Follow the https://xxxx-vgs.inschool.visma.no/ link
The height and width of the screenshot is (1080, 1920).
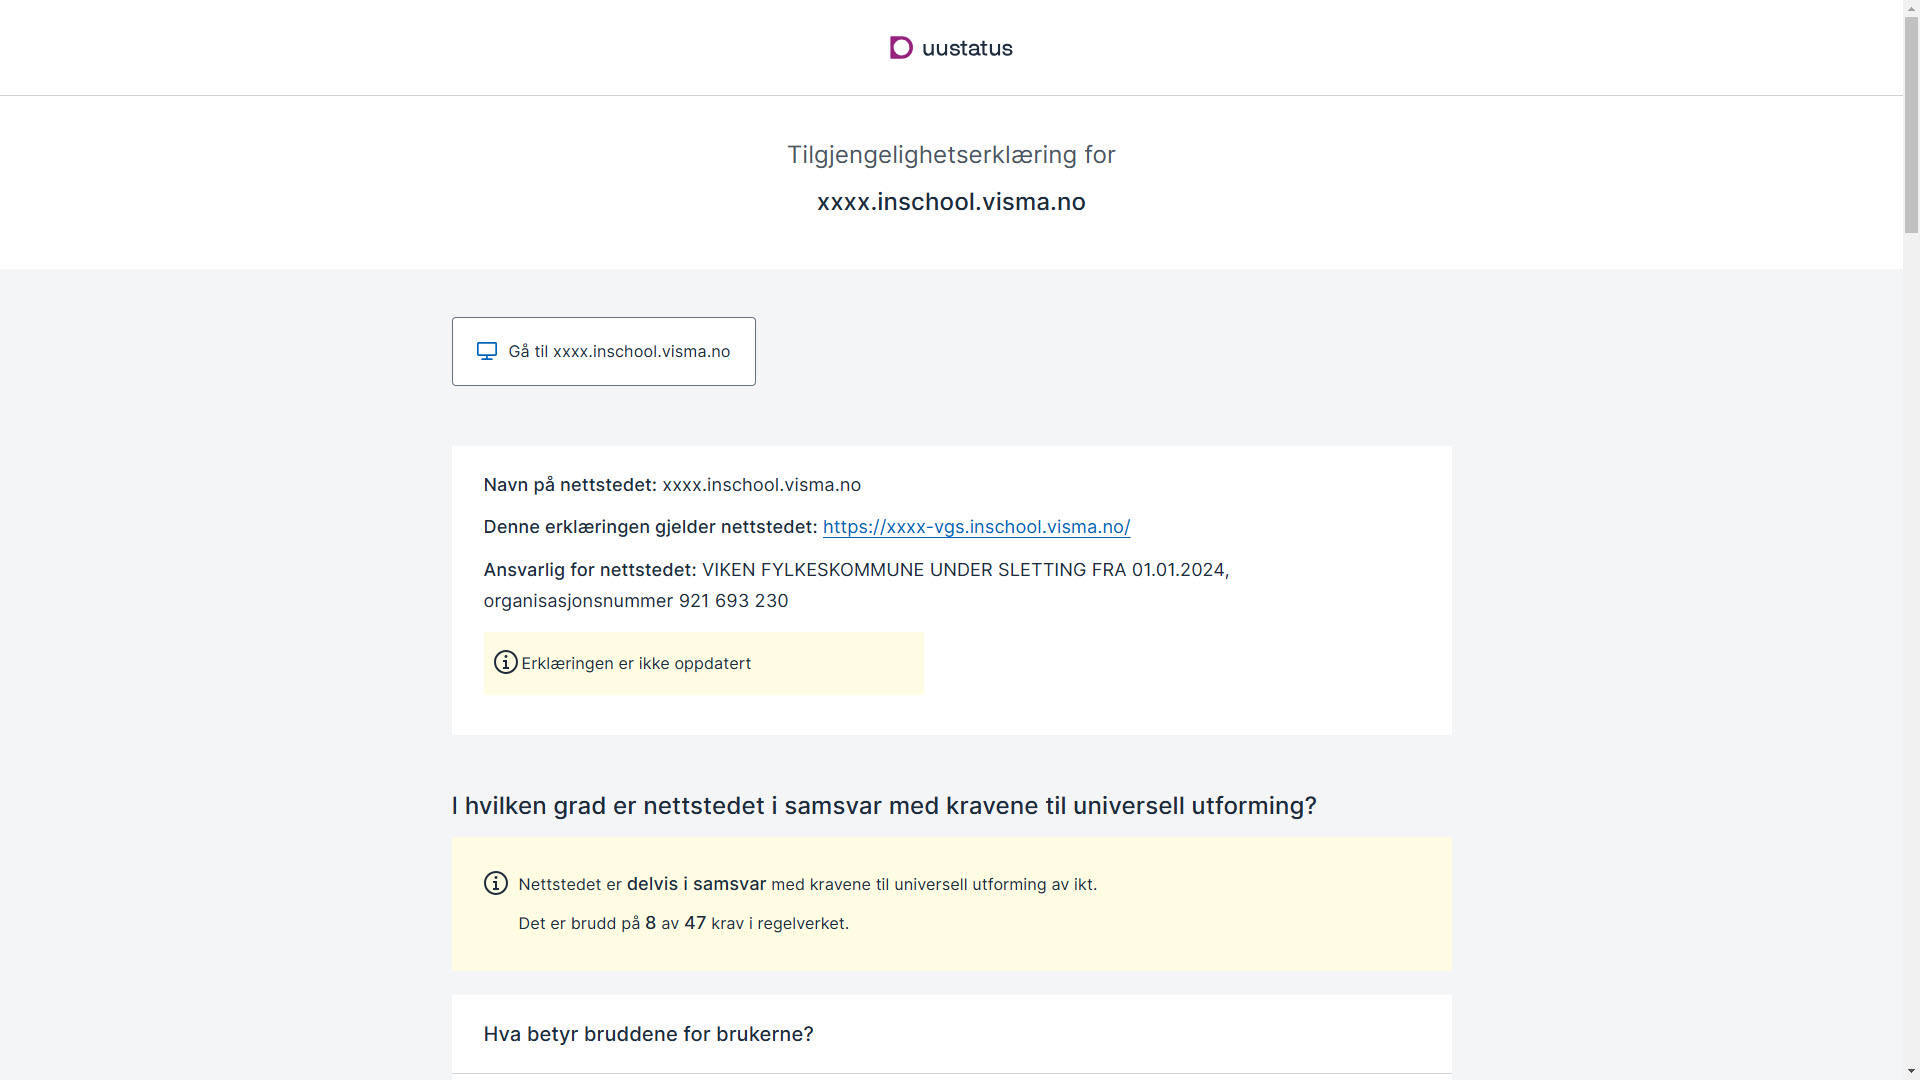pos(976,527)
